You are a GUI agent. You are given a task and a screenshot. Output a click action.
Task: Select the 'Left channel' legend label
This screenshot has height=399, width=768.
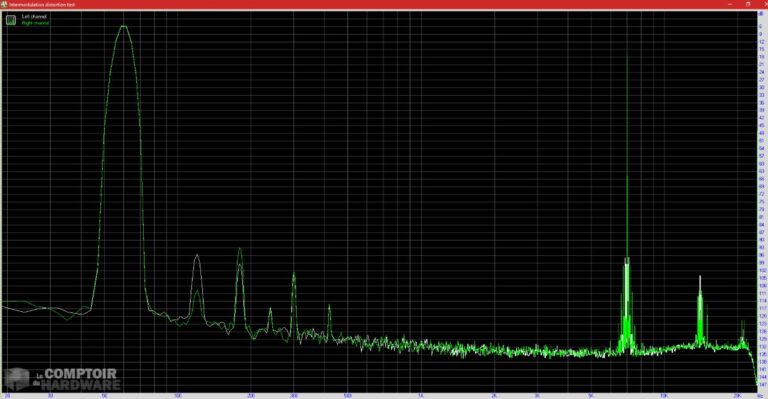point(34,17)
